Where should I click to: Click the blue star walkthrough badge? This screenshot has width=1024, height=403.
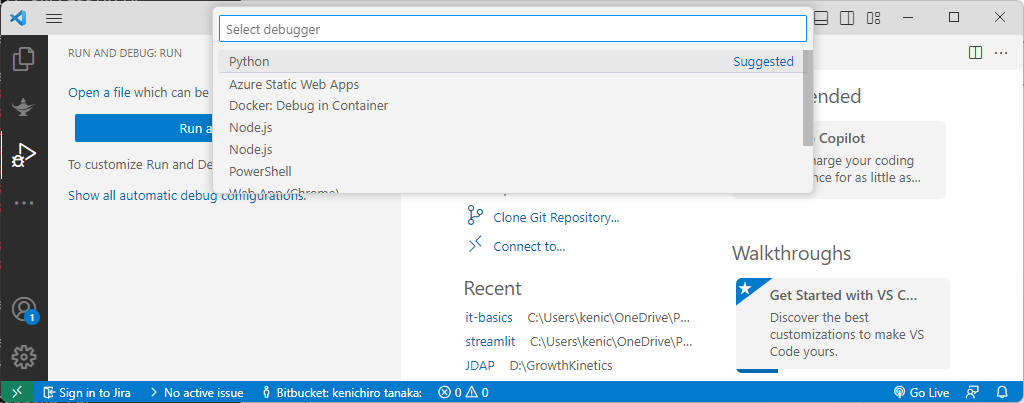(745, 288)
